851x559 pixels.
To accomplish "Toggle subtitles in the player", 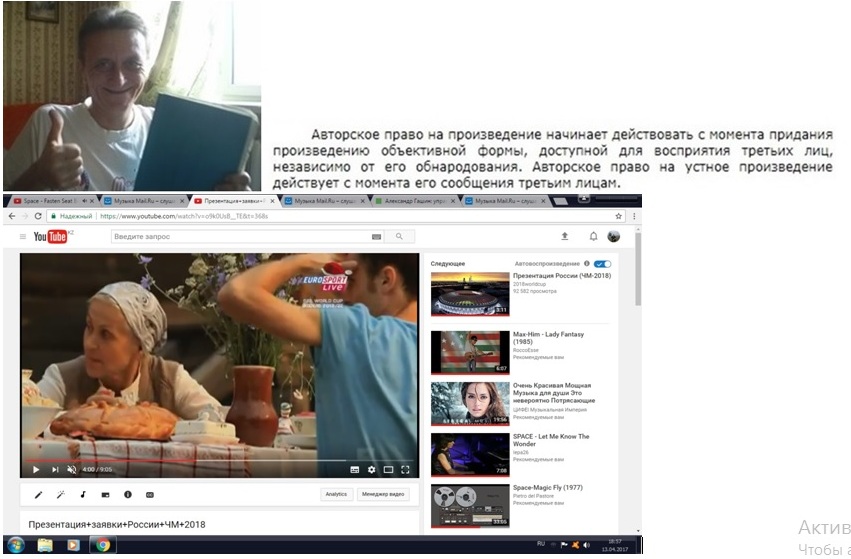I will pyautogui.click(x=354, y=469).
